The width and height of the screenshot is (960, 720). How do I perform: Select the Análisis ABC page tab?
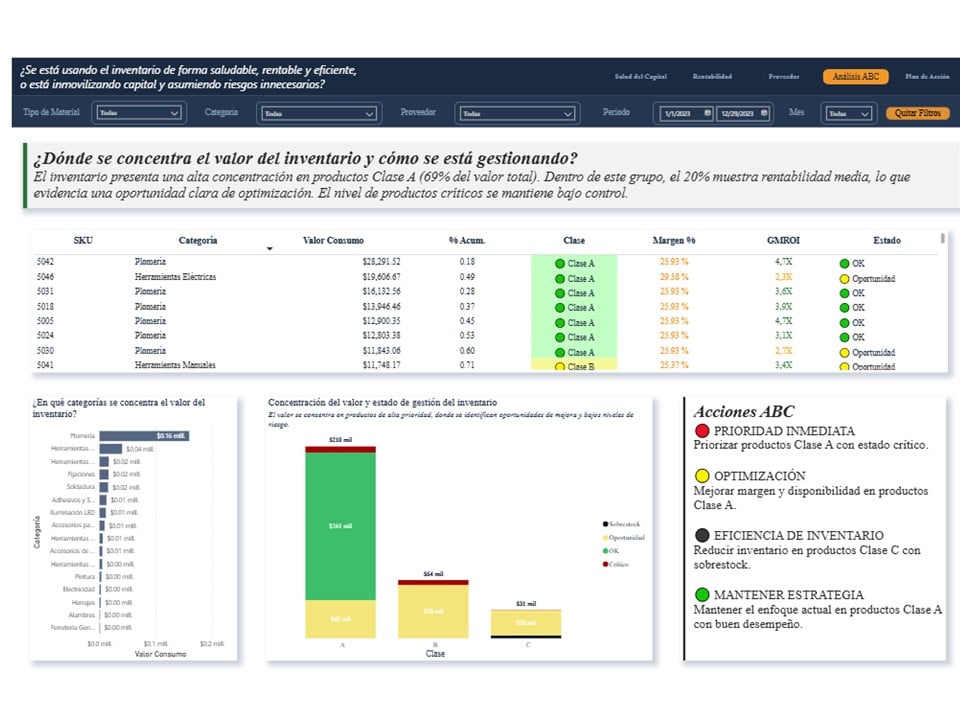point(855,77)
